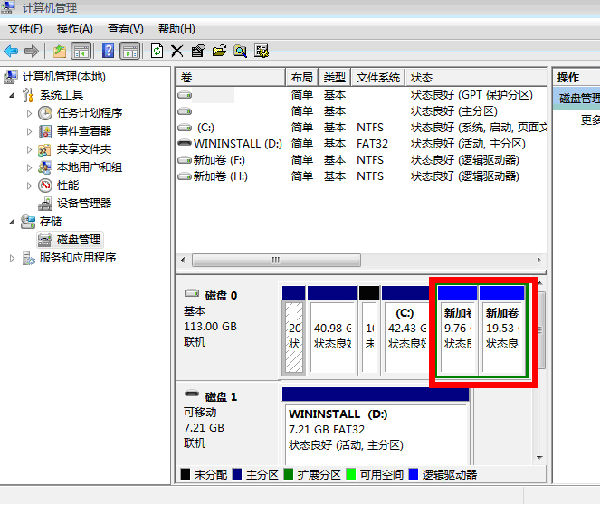Click the Properties toolbar icon
Screen dimensions: 600x505
coord(198,50)
